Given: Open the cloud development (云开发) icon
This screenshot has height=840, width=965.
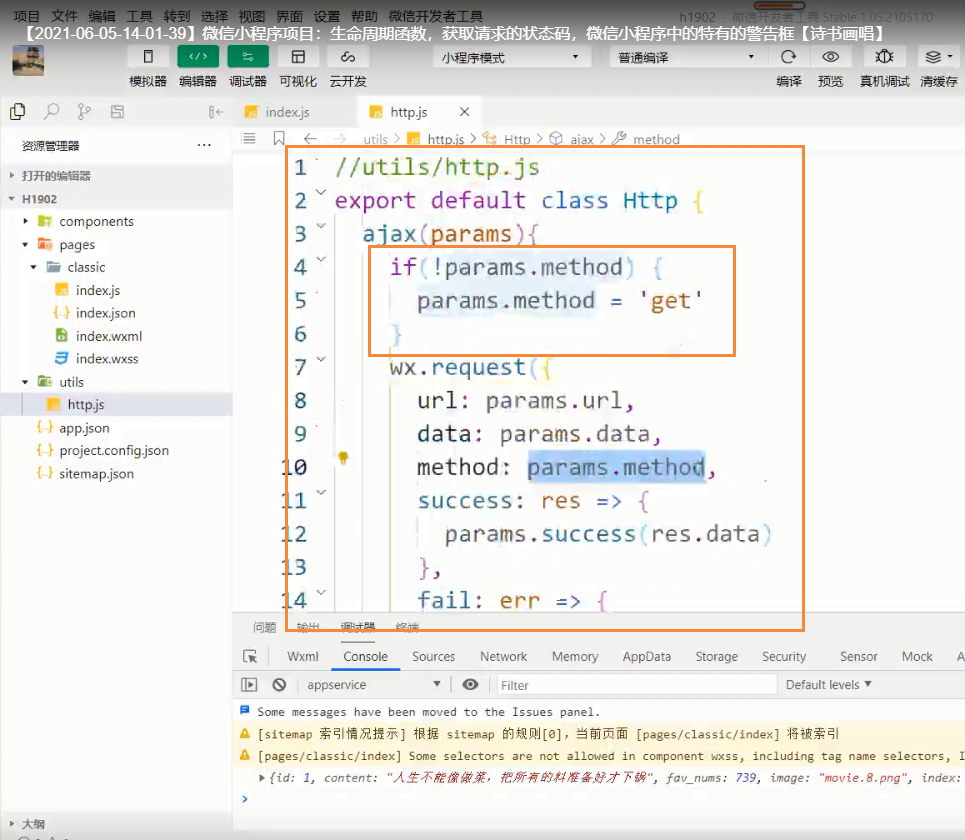Looking at the screenshot, I should (348, 57).
